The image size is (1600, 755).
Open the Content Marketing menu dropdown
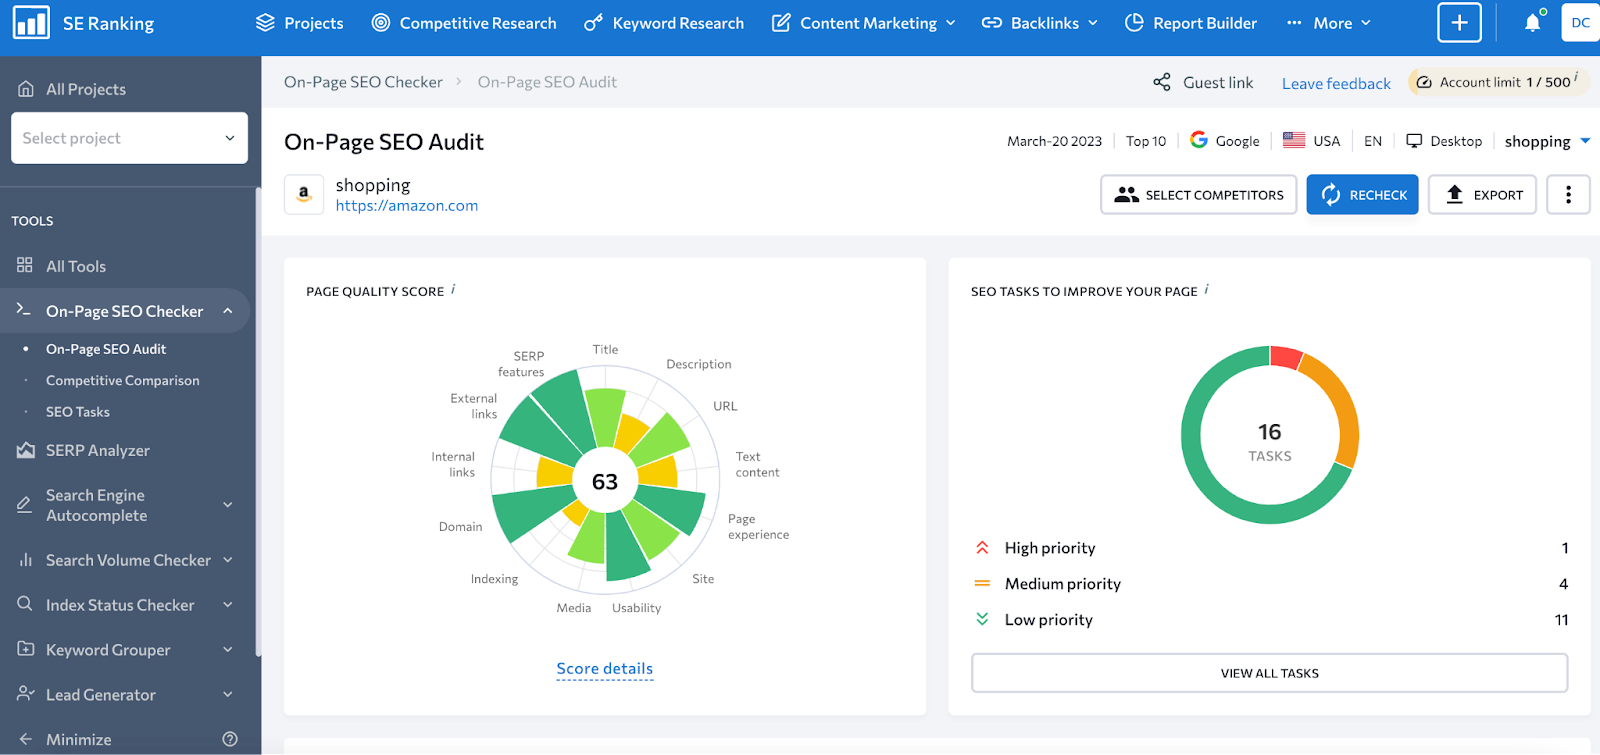pyautogui.click(x=864, y=22)
